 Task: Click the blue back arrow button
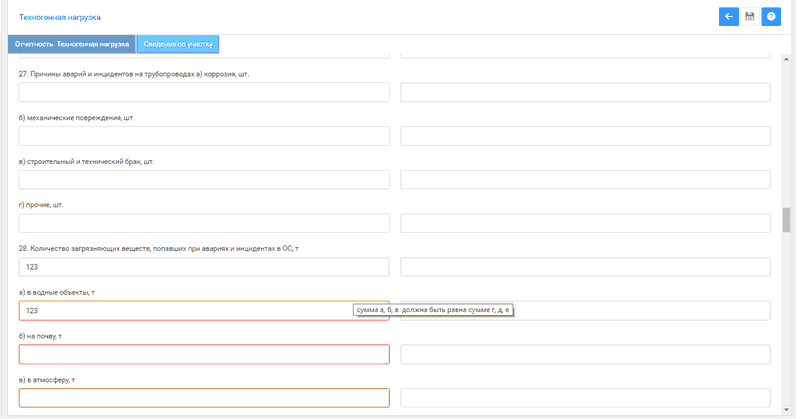(729, 16)
